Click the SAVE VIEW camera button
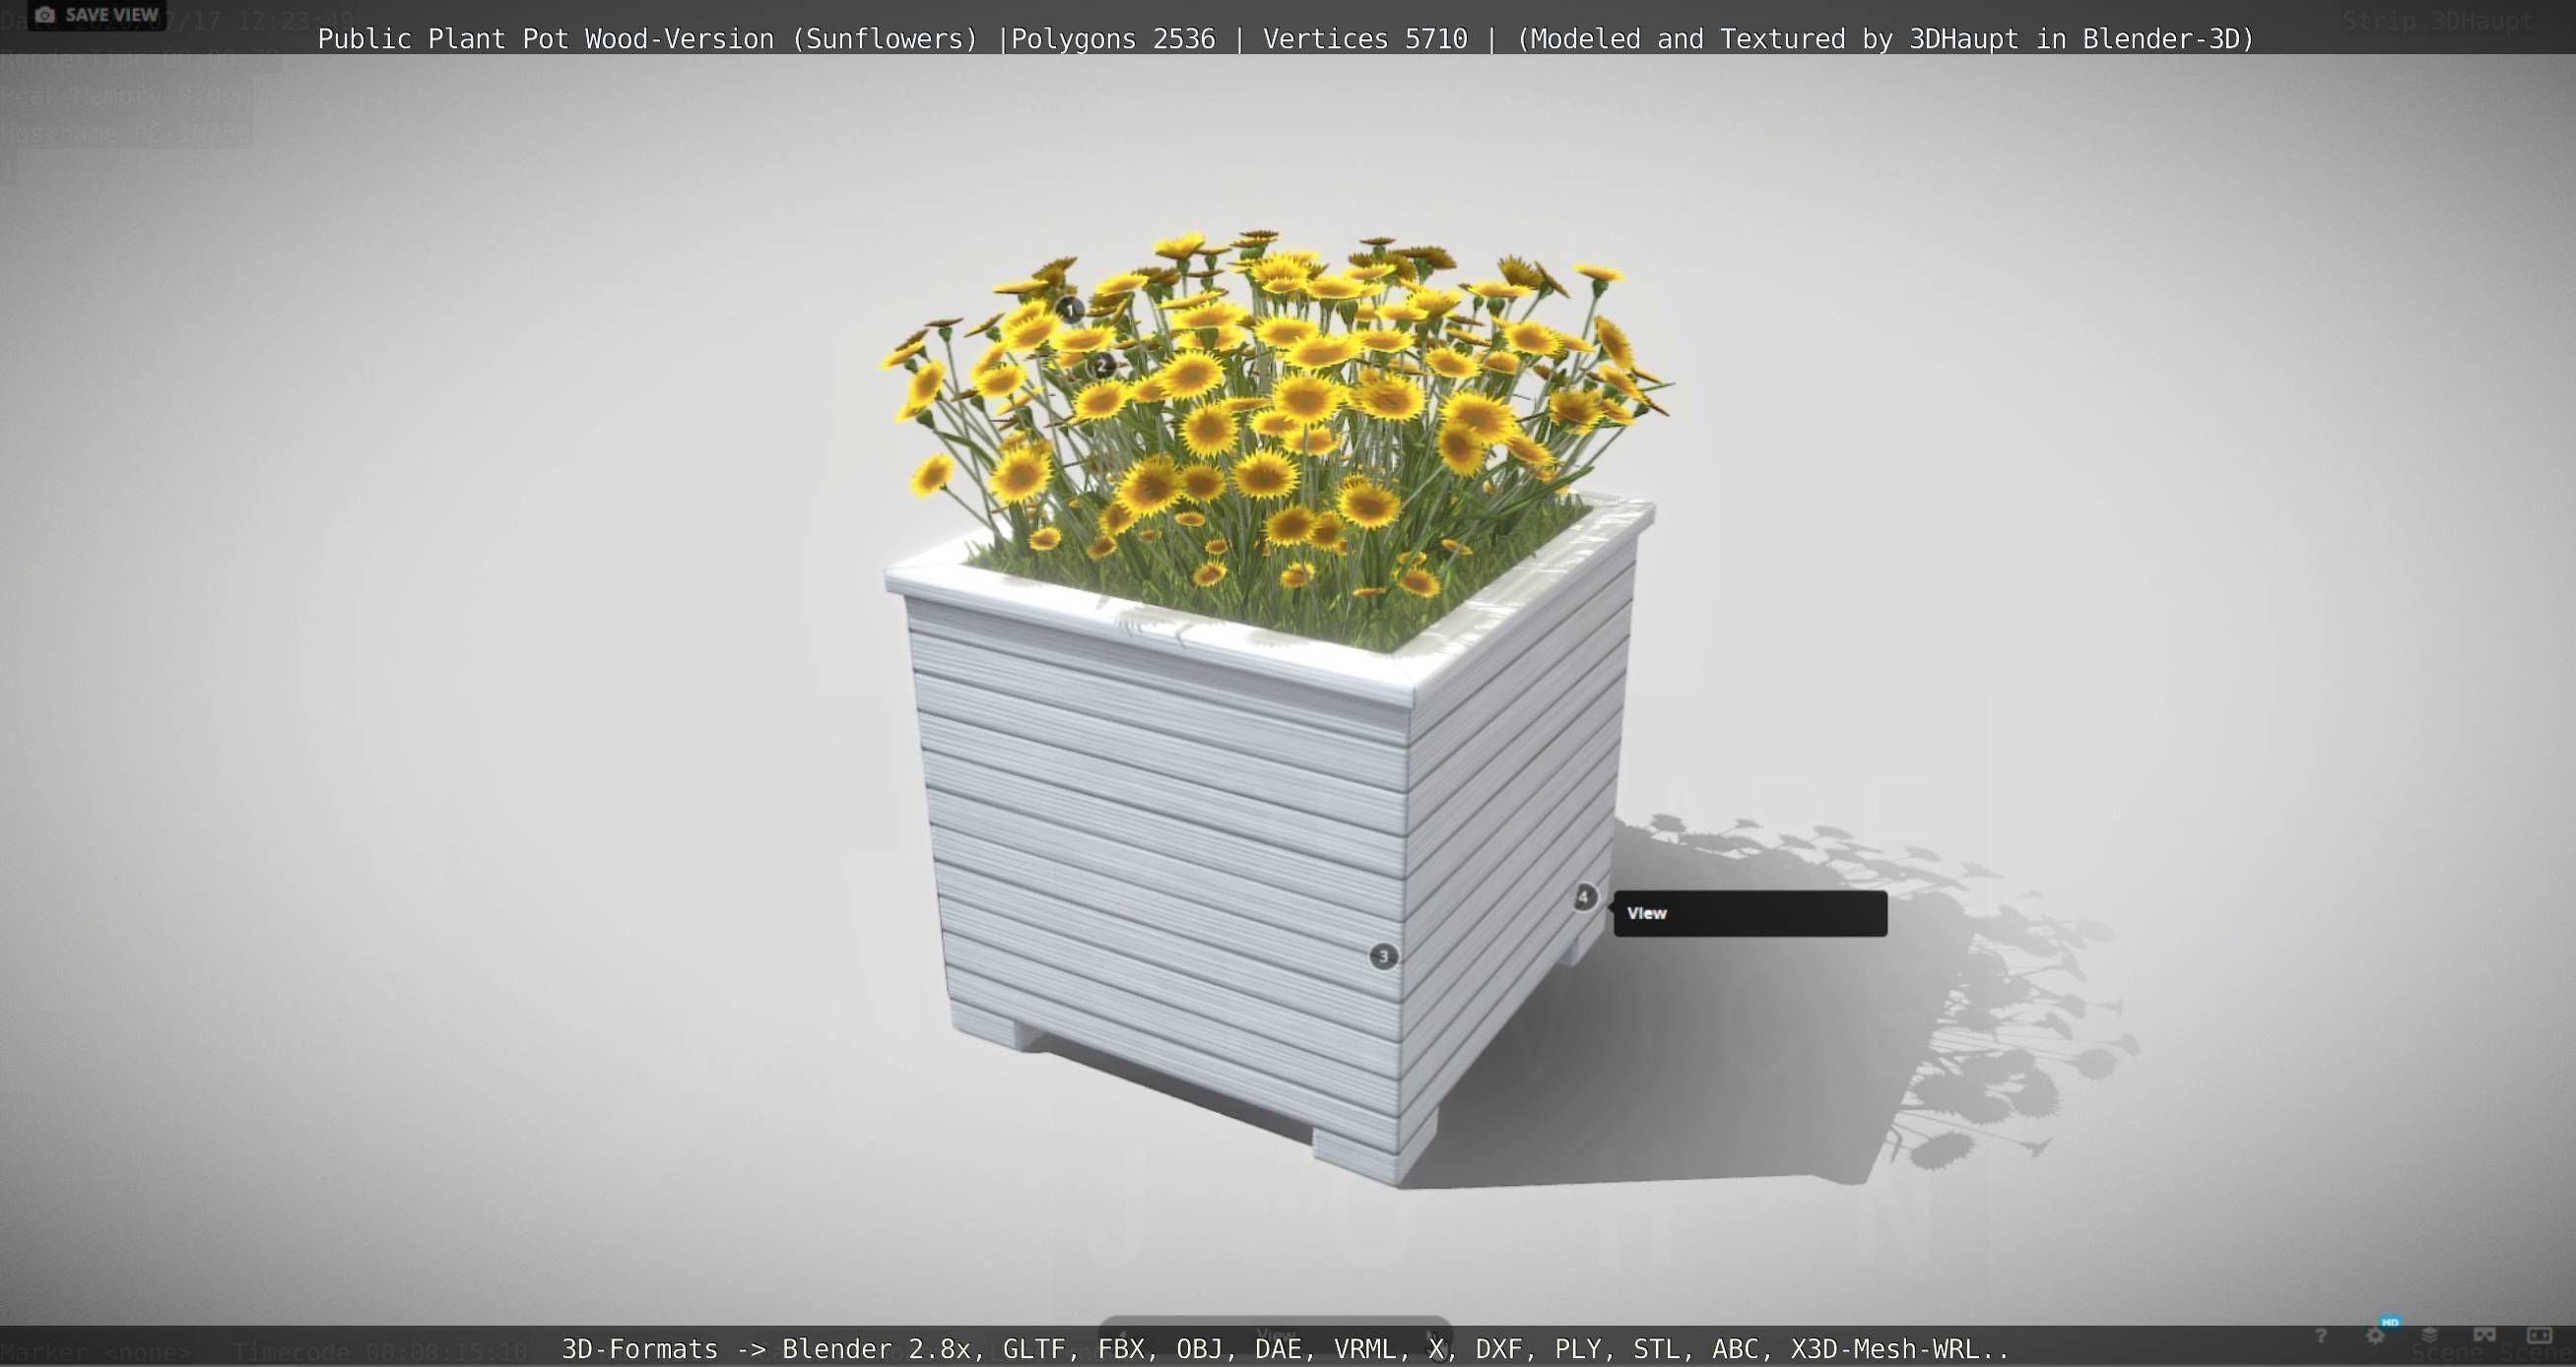 [97, 15]
